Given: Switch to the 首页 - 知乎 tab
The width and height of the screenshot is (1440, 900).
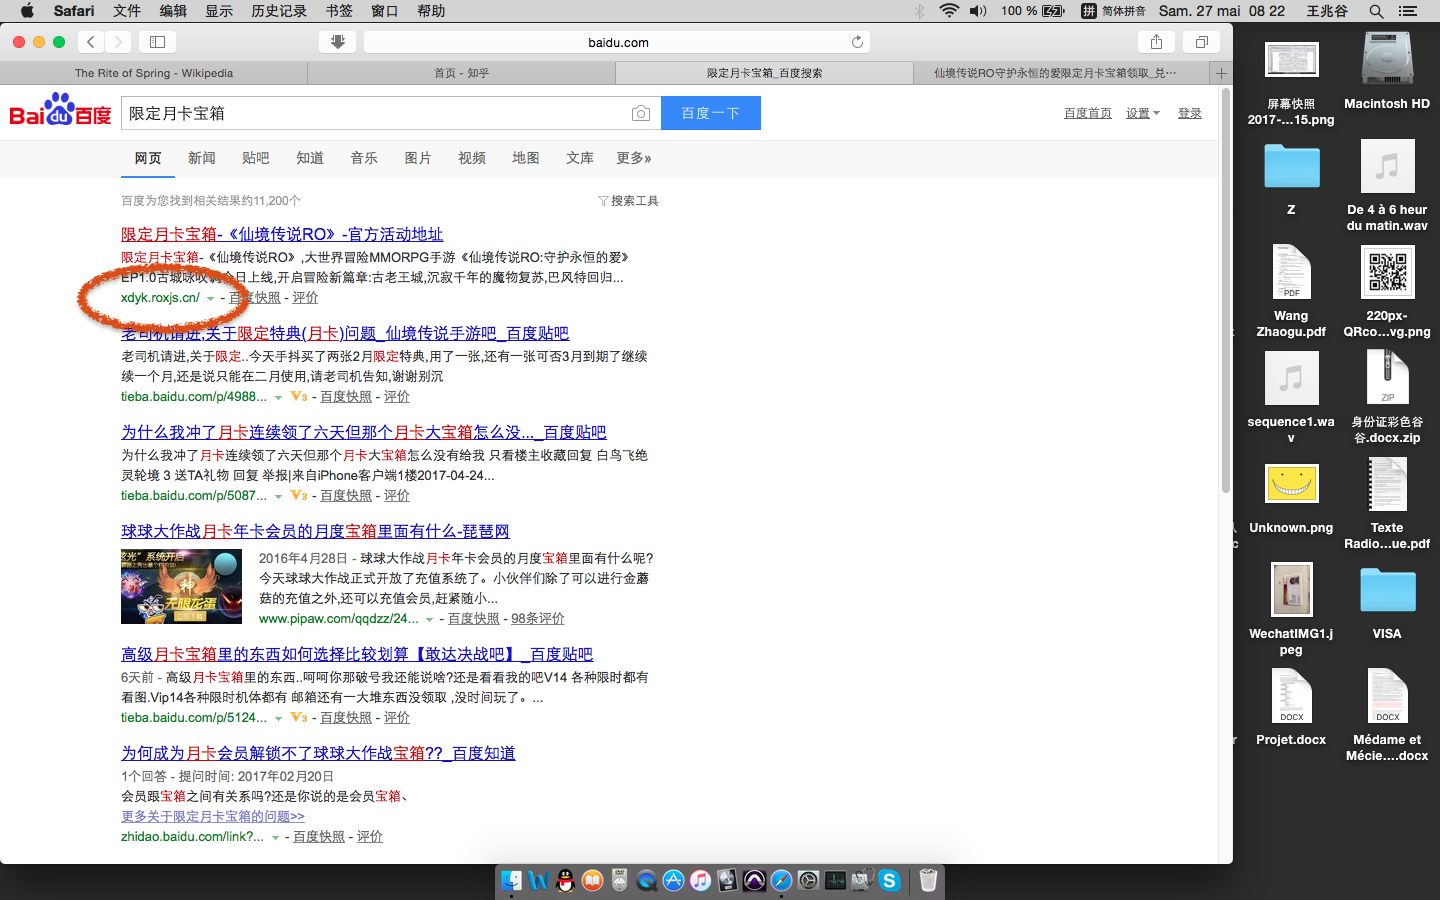Looking at the screenshot, I should (462, 73).
